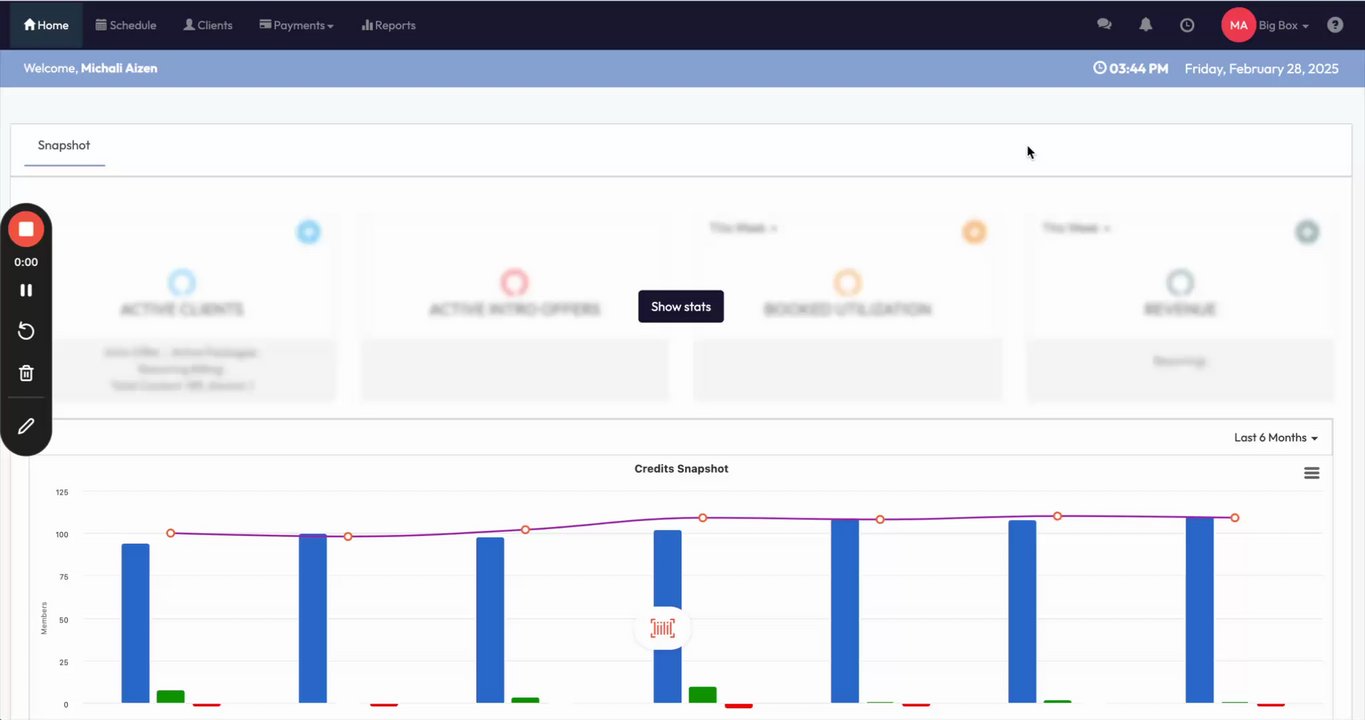Click the 125 y-axis label

click(x=62, y=492)
